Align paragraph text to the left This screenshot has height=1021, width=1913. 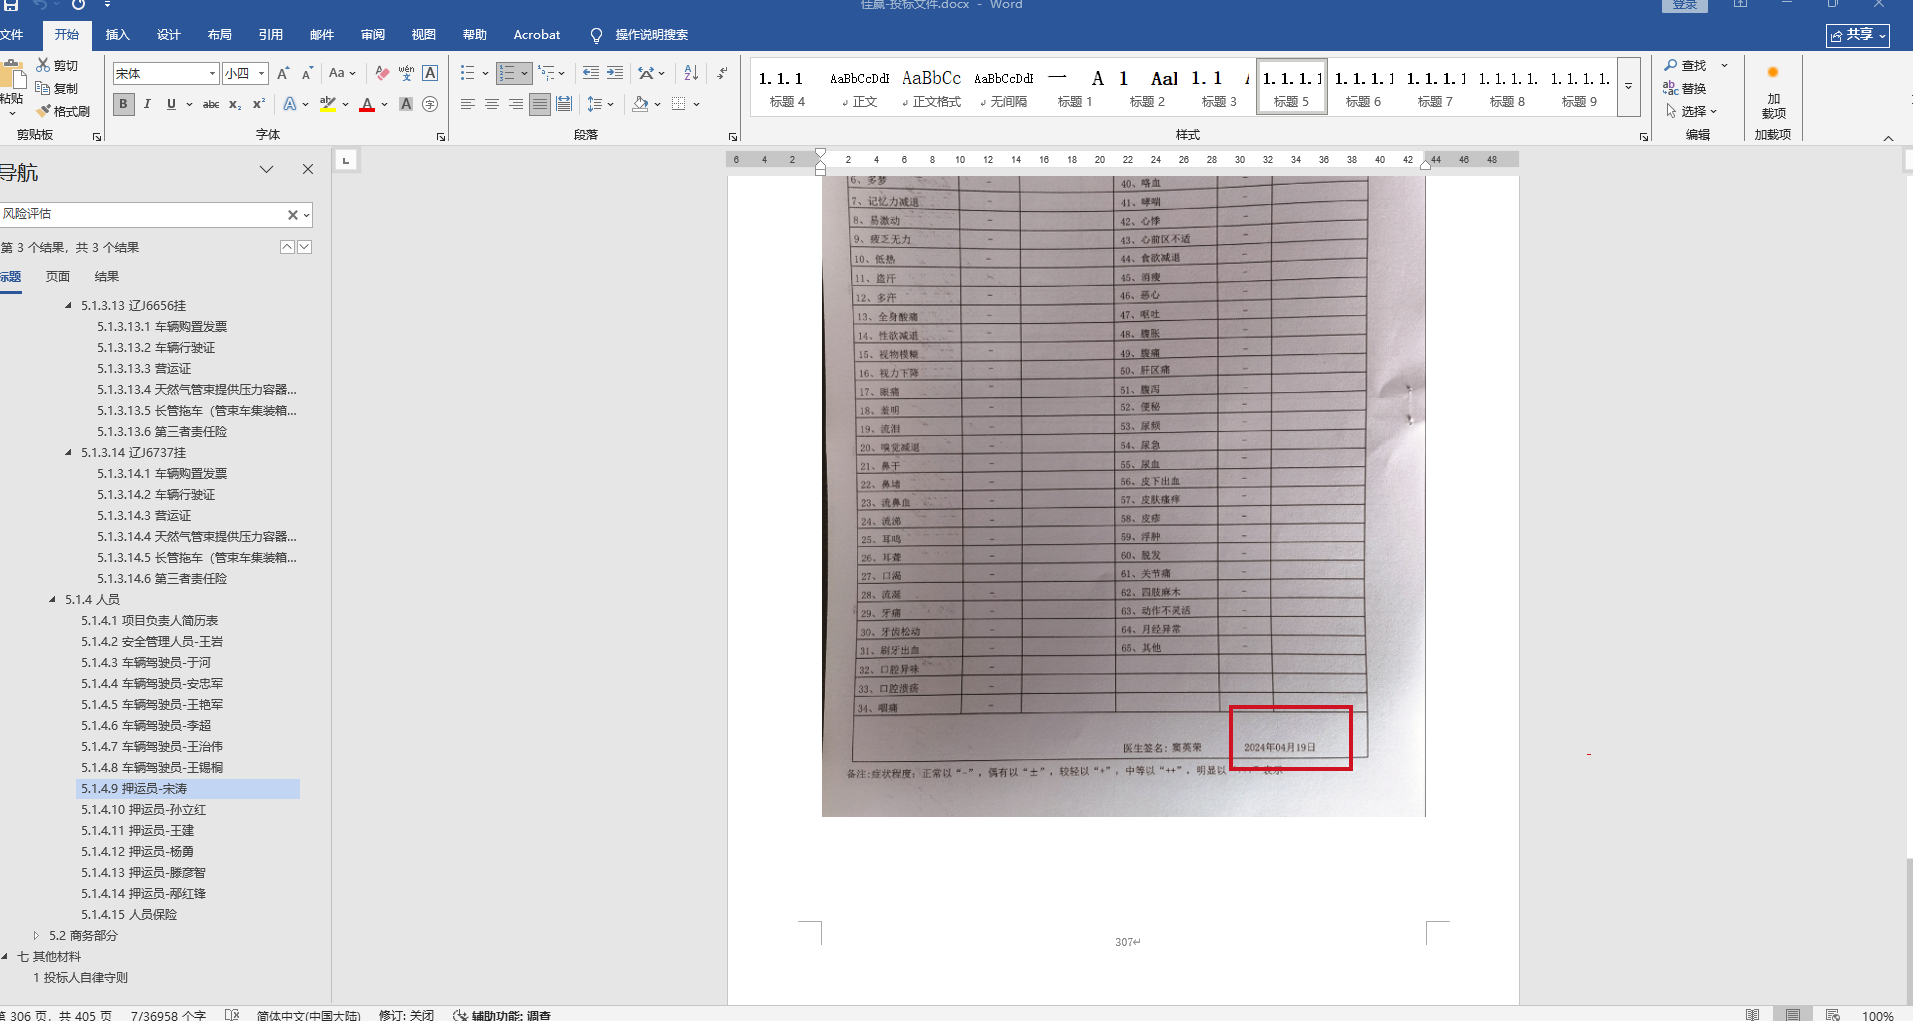click(x=467, y=104)
